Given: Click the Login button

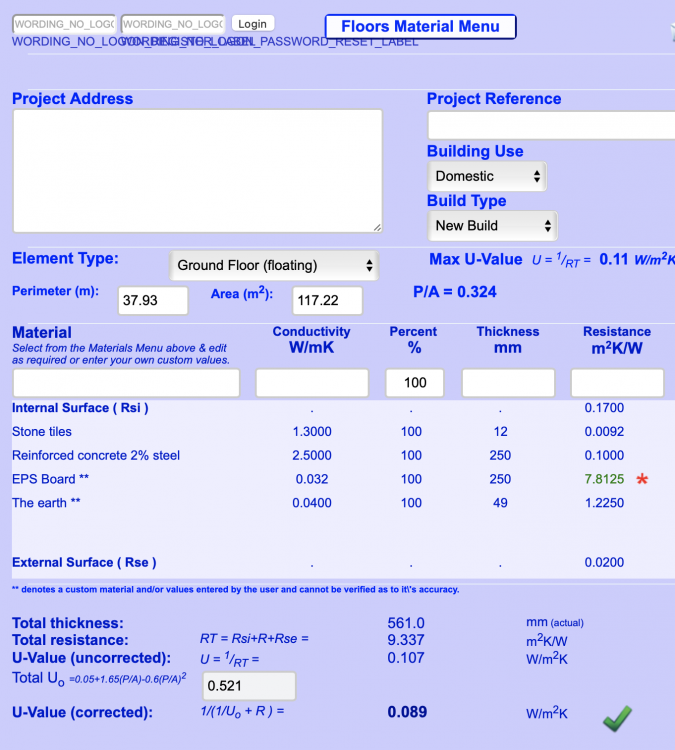Looking at the screenshot, I should click(253, 23).
